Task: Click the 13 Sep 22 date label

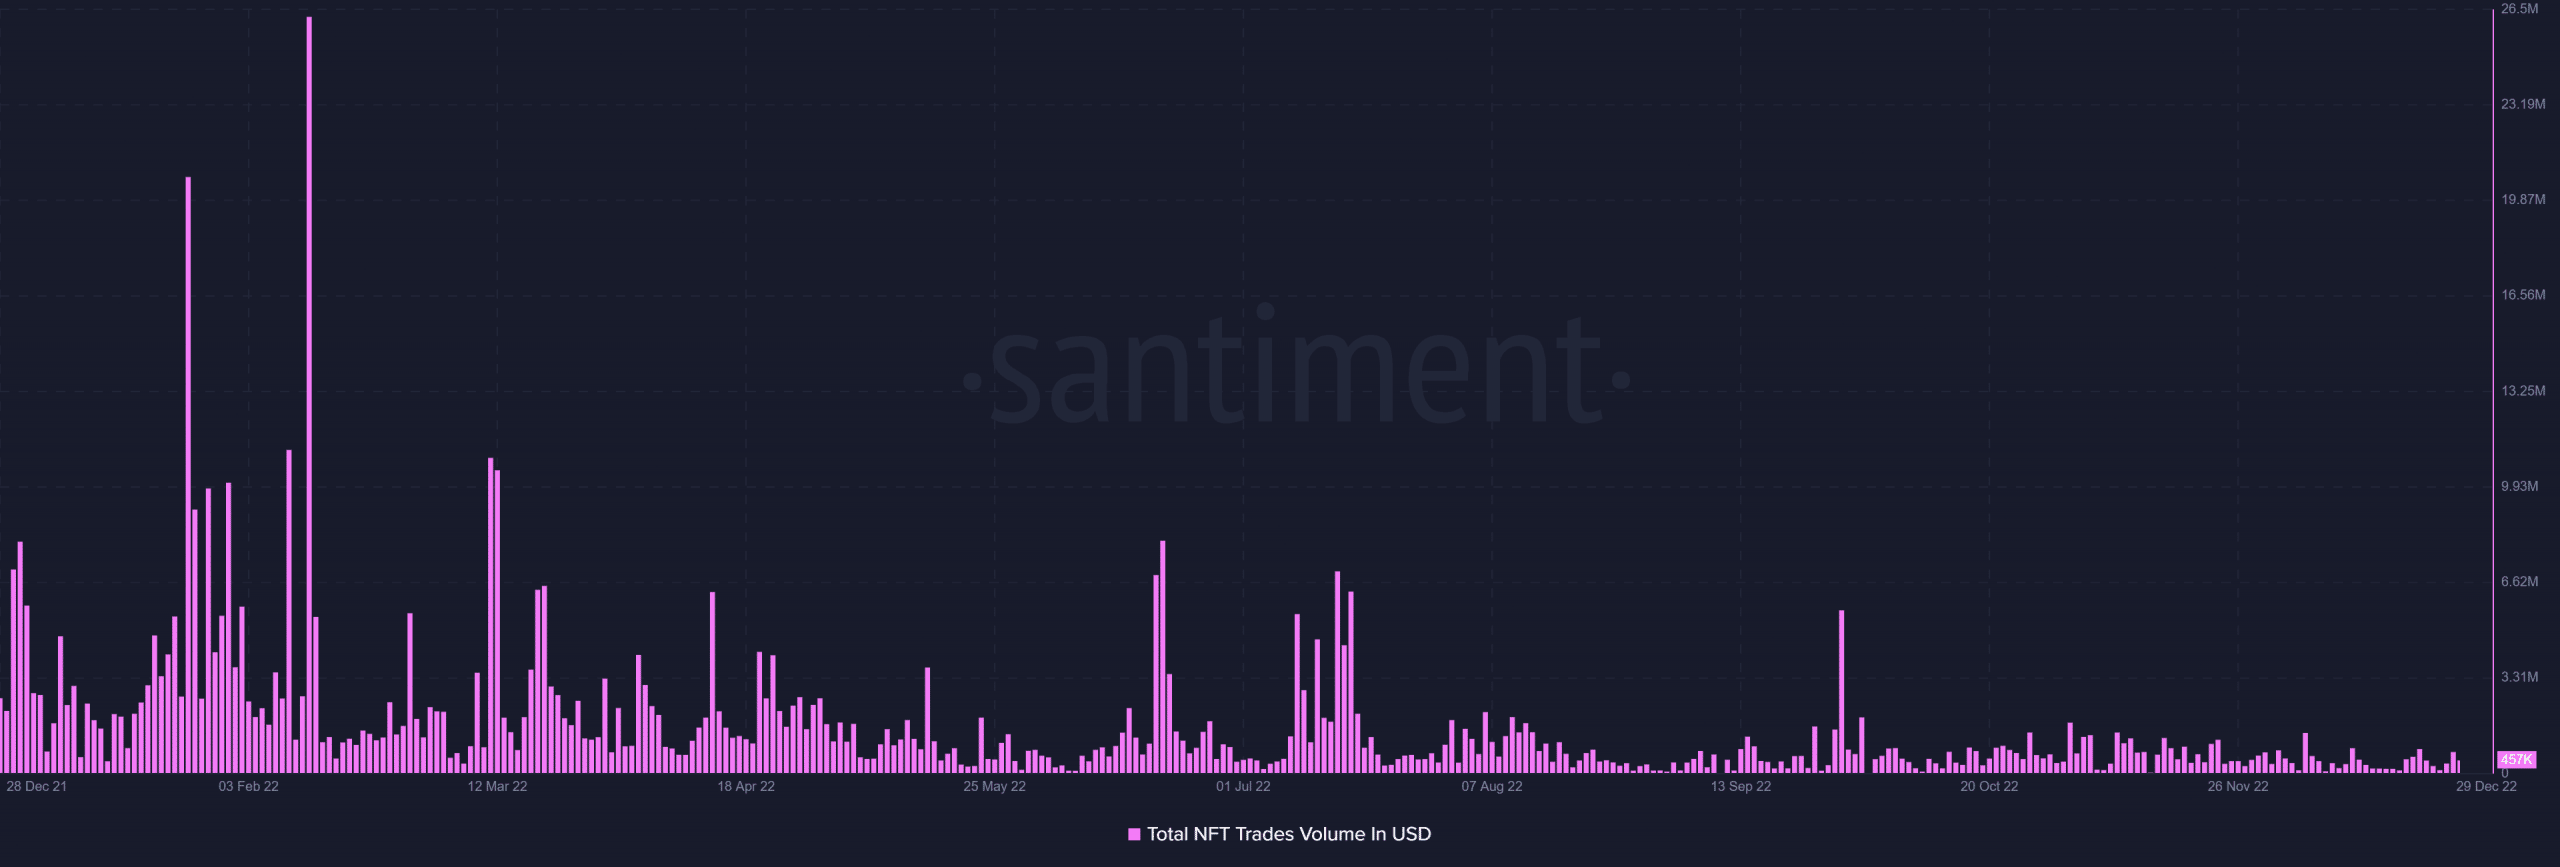Action: [x=1741, y=787]
